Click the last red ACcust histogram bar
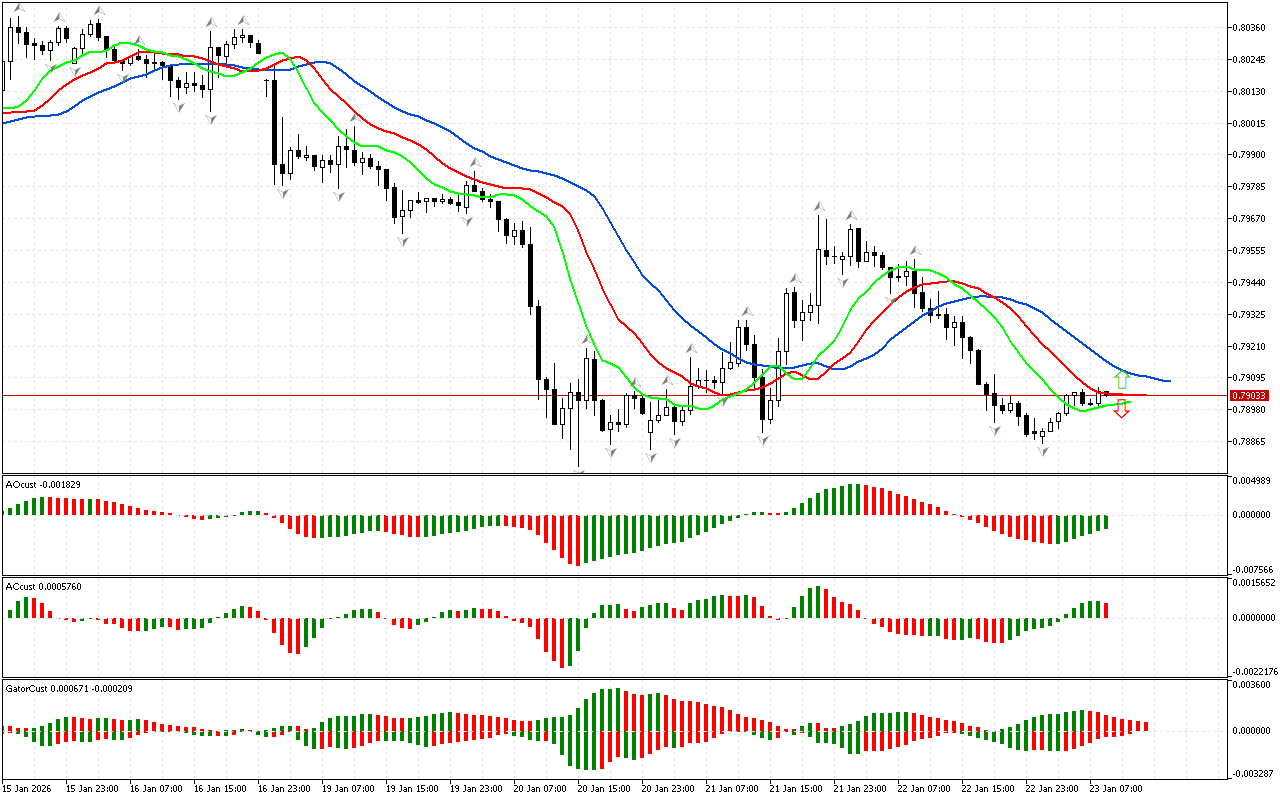 (1106, 610)
